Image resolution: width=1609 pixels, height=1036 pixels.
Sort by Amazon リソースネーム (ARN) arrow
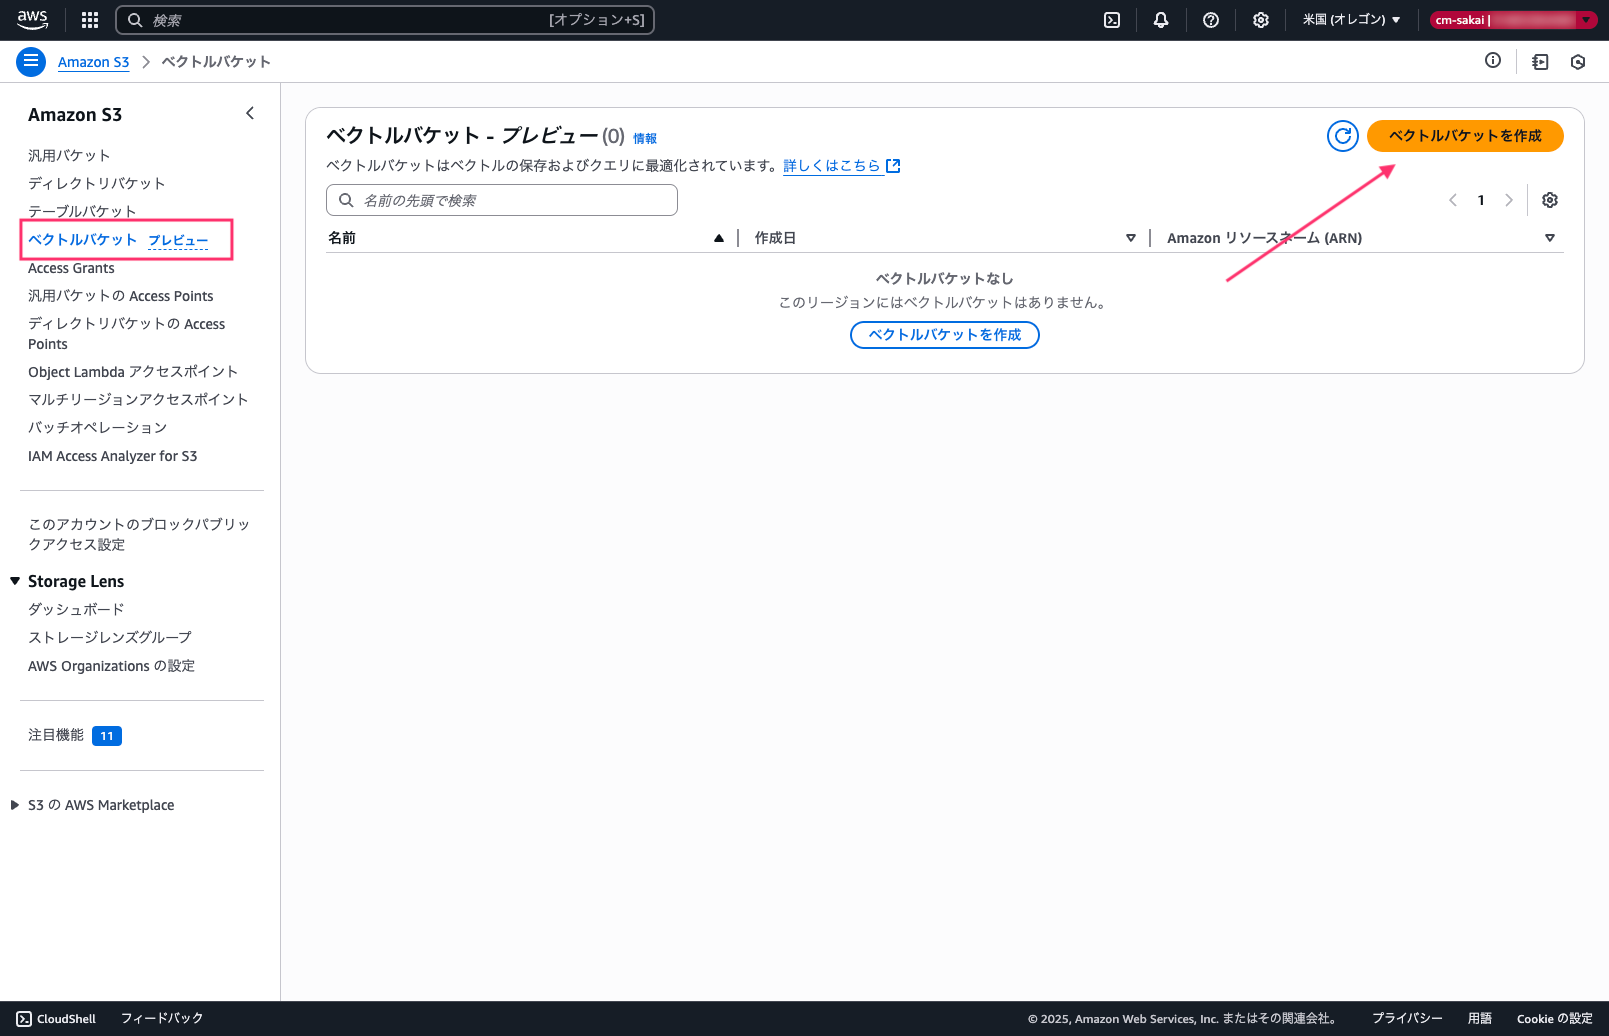point(1550,238)
